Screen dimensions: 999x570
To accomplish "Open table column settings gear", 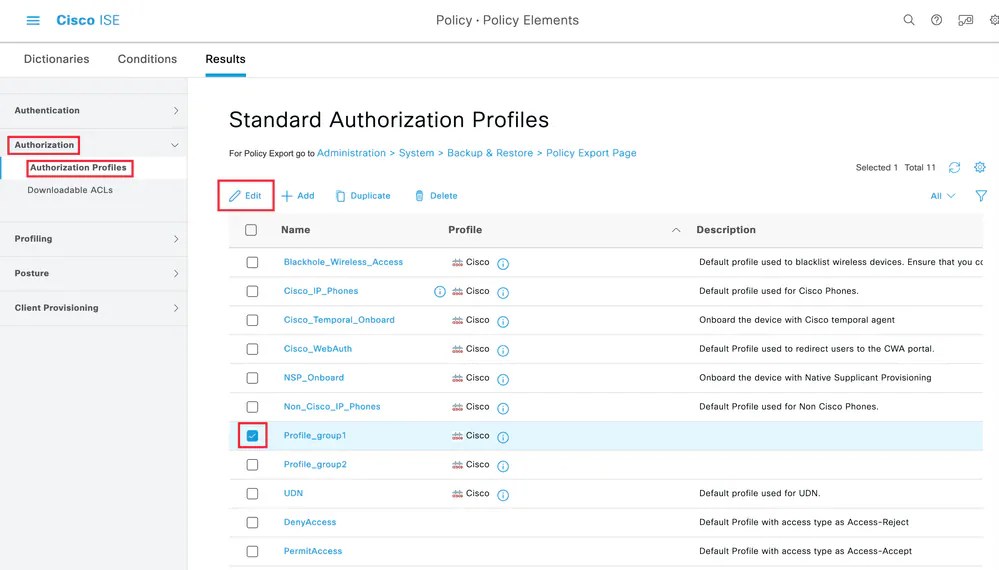I will [980, 167].
